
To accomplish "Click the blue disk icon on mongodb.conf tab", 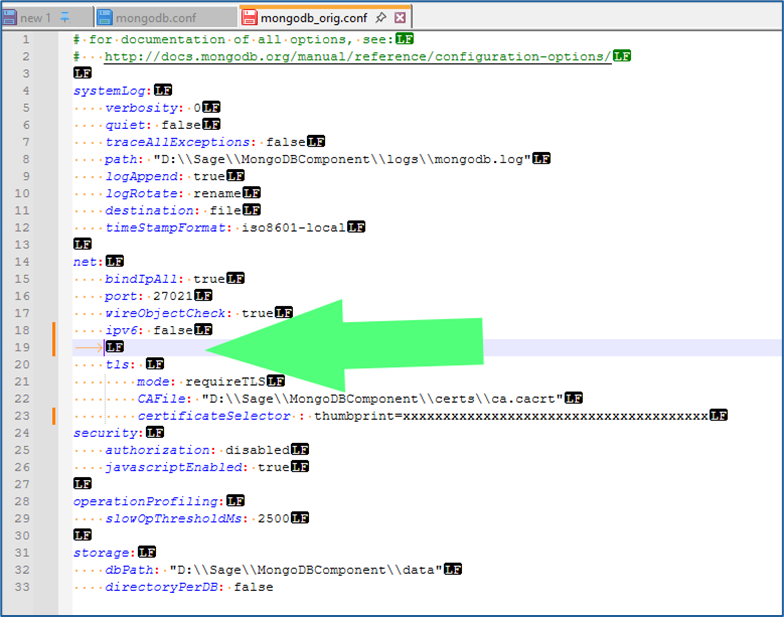I will tap(106, 17).
